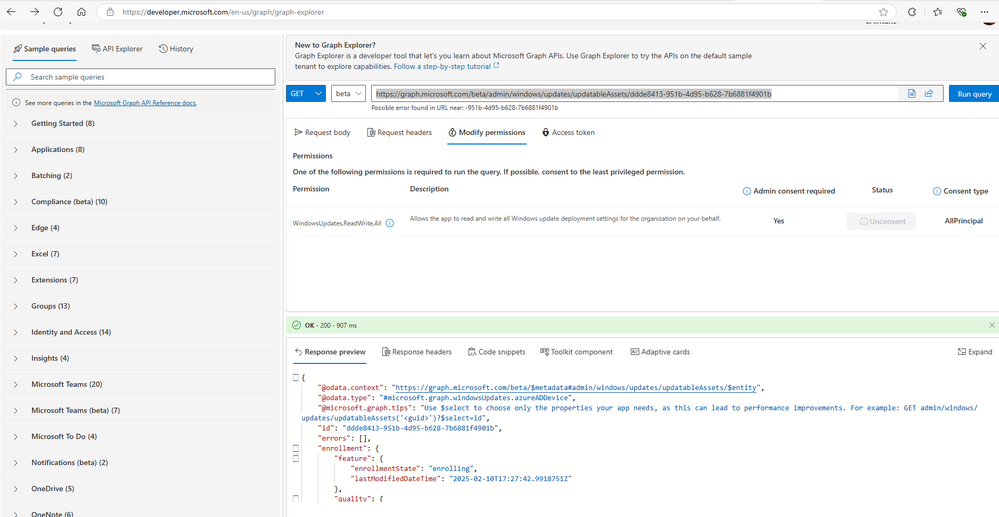Click info icon beside Consent type header
The height and width of the screenshot is (517, 999).
click(x=937, y=191)
